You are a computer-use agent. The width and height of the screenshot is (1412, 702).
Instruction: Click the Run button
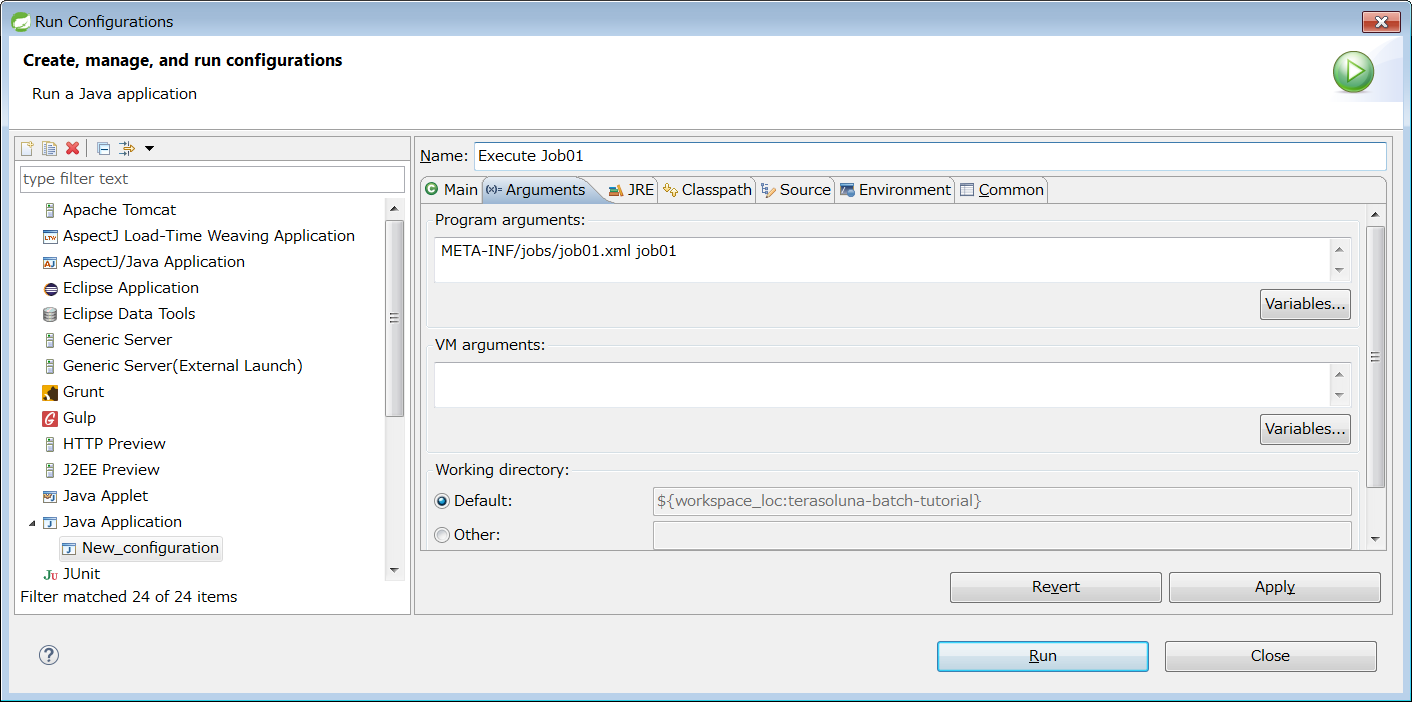pyautogui.click(x=1043, y=656)
